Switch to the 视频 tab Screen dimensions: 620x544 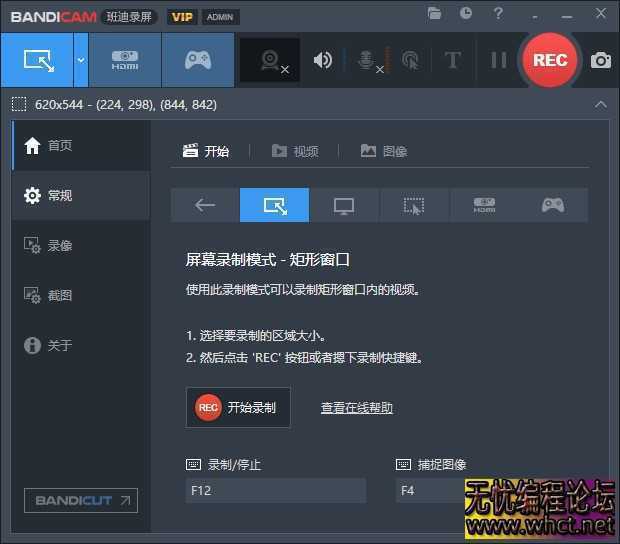295,151
